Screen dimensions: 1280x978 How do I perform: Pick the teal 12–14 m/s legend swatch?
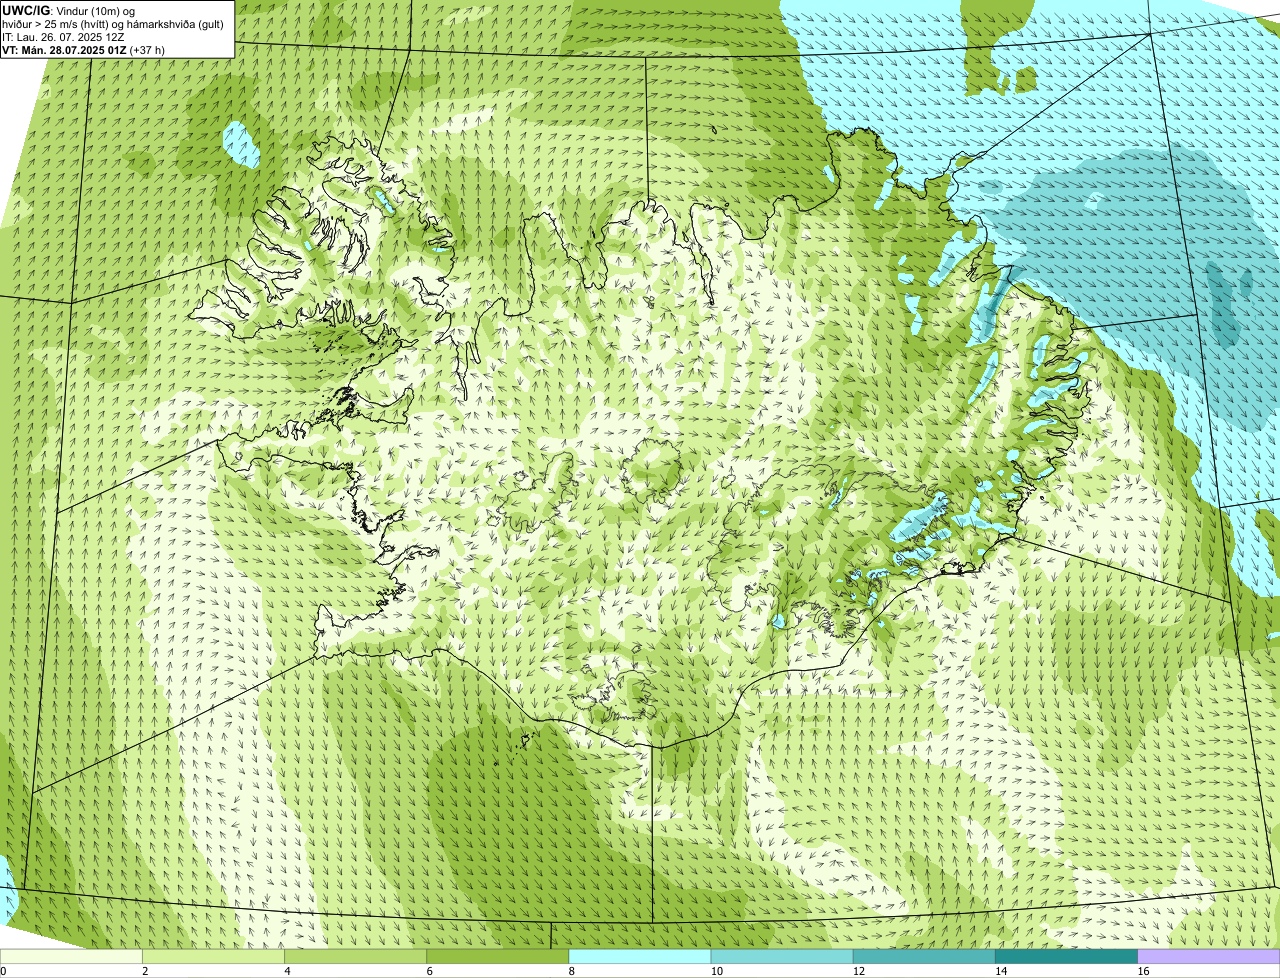pyautogui.click(x=924, y=957)
